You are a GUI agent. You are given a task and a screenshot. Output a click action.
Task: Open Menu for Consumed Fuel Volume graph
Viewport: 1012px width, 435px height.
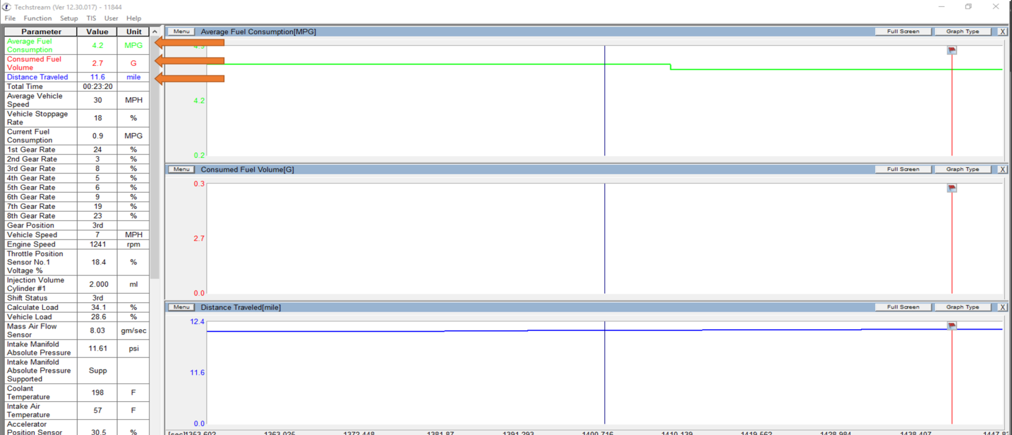coord(181,169)
